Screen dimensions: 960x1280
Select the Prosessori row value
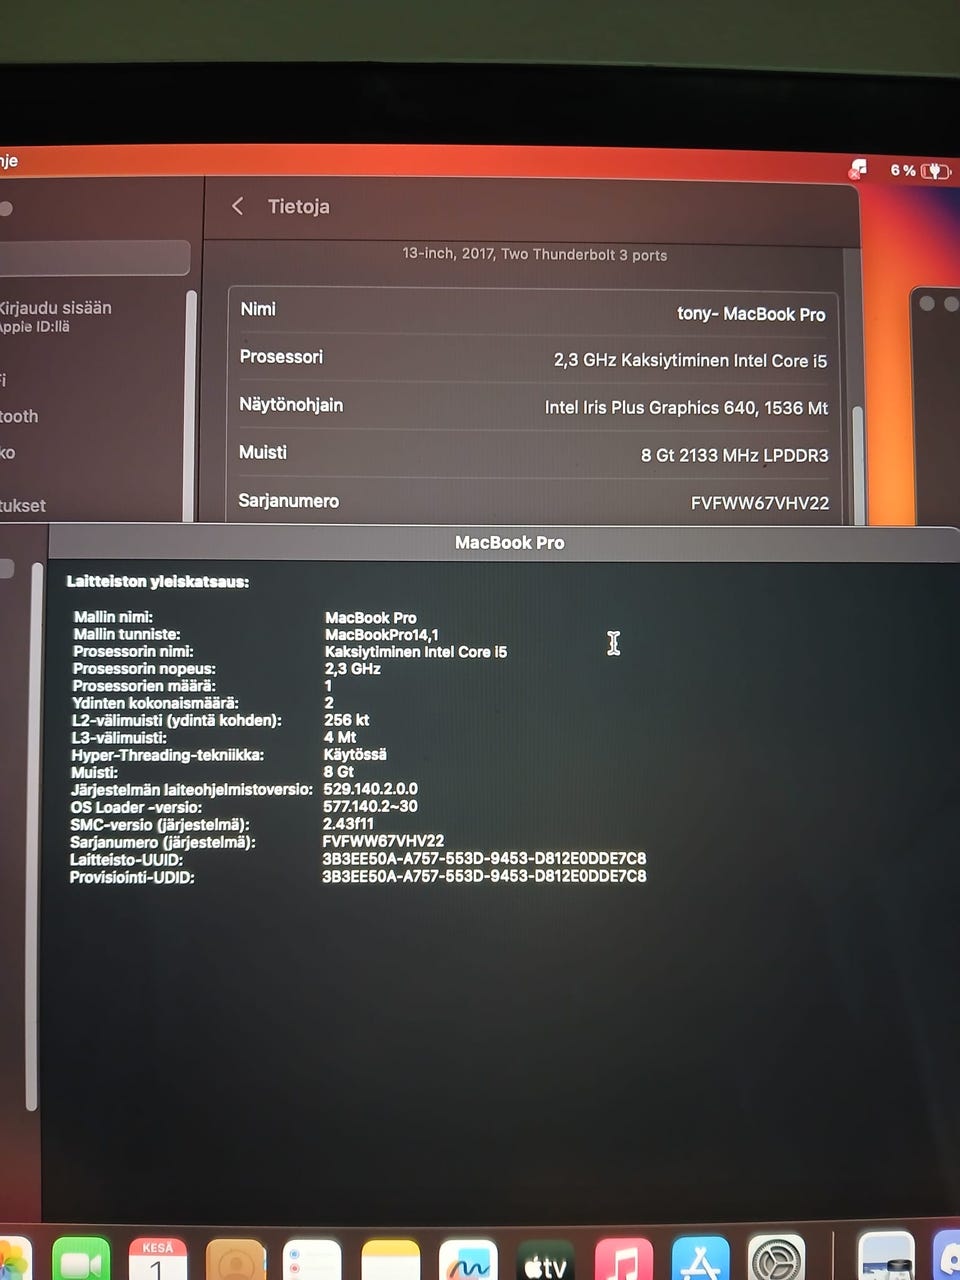point(690,361)
